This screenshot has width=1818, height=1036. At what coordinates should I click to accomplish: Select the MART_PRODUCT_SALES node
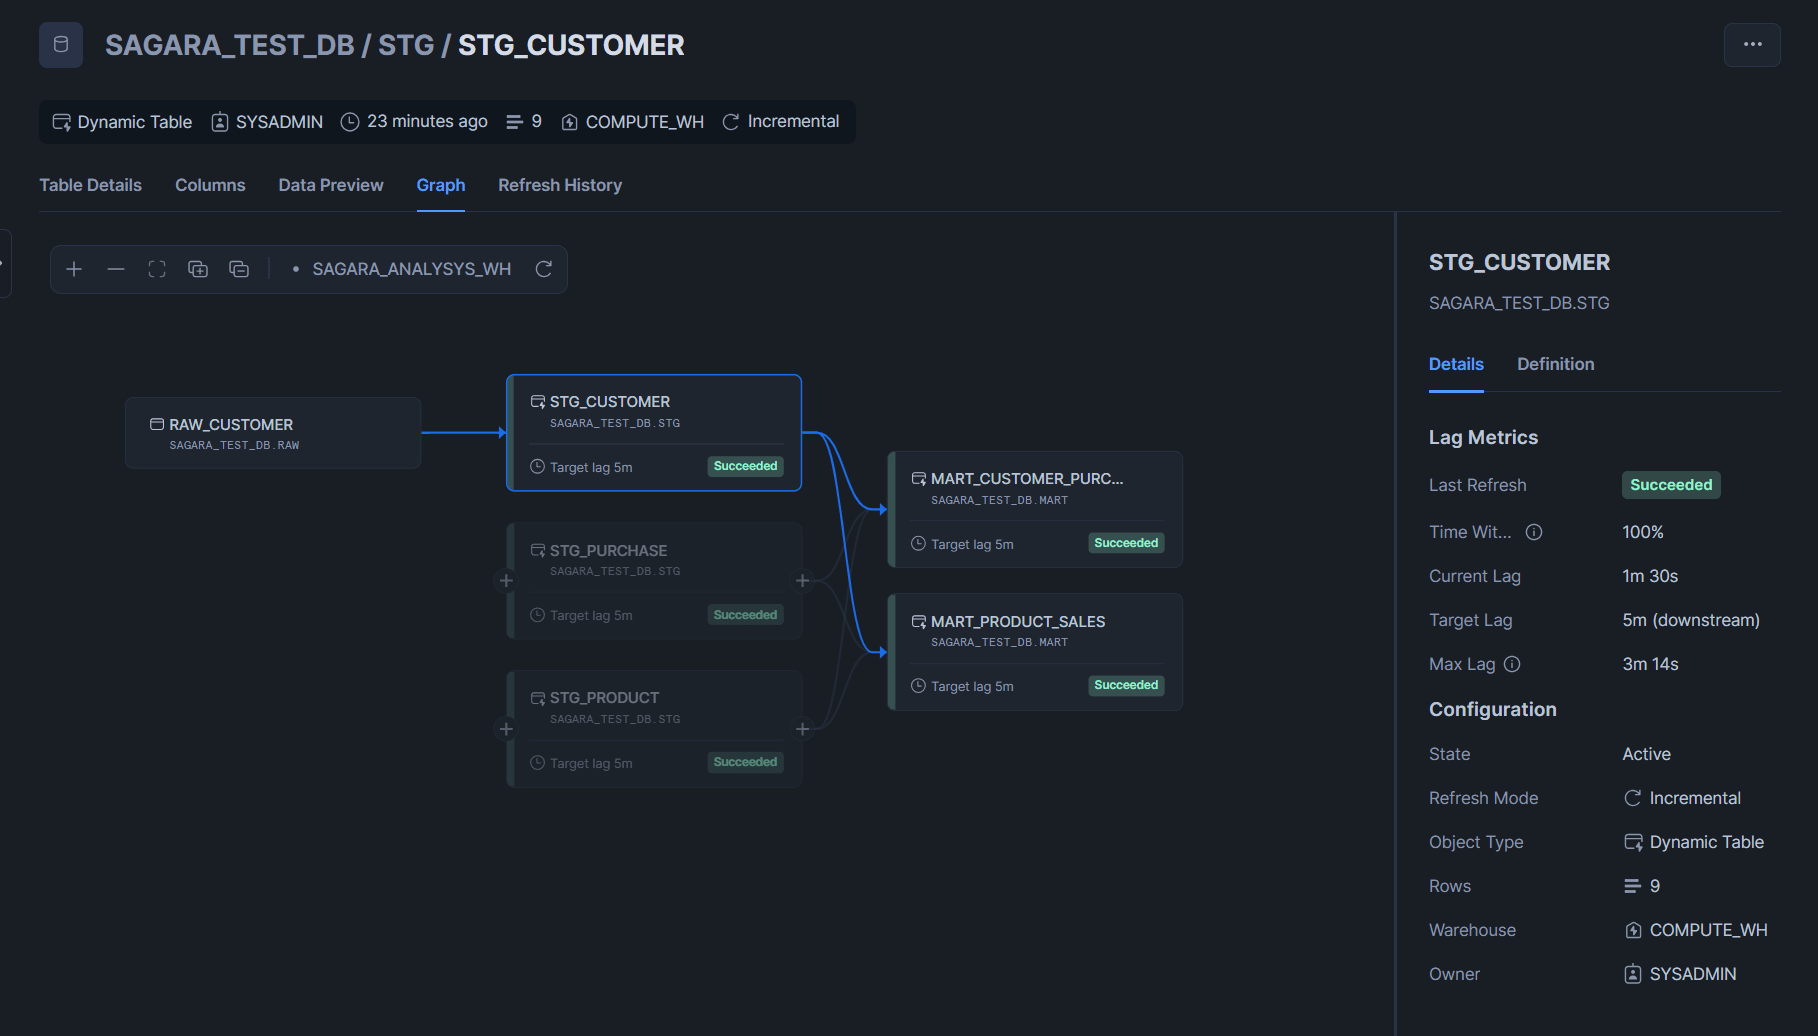[x=1035, y=652]
